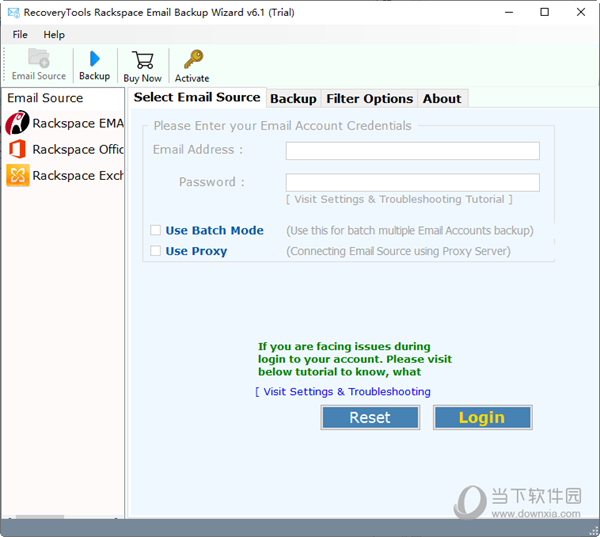This screenshot has height=537, width=600.
Task: Focus the Email Address input field
Action: point(412,151)
